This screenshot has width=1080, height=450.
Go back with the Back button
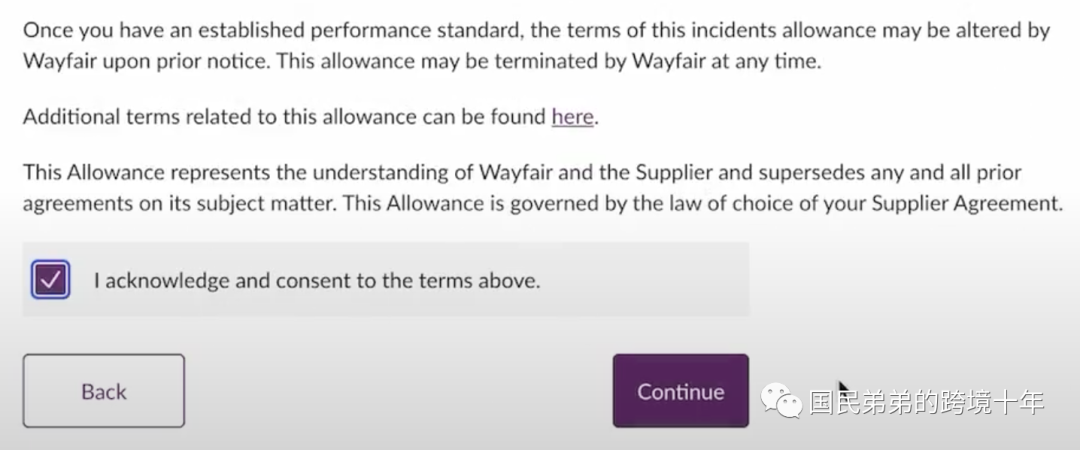click(x=104, y=391)
